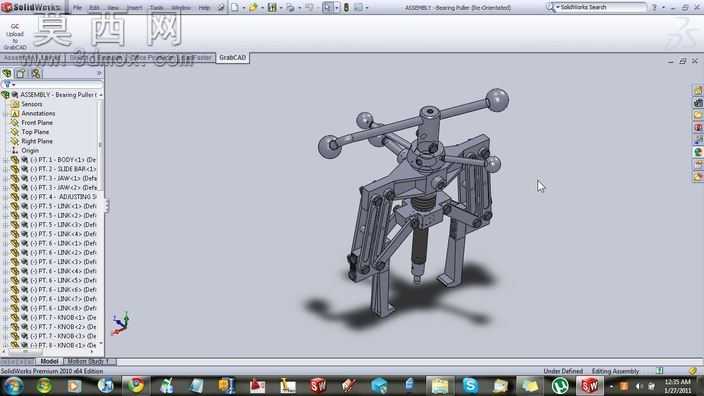The width and height of the screenshot is (704, 396).
Task: Select PT. 5 - LINK<4> component
Action: 63,234
